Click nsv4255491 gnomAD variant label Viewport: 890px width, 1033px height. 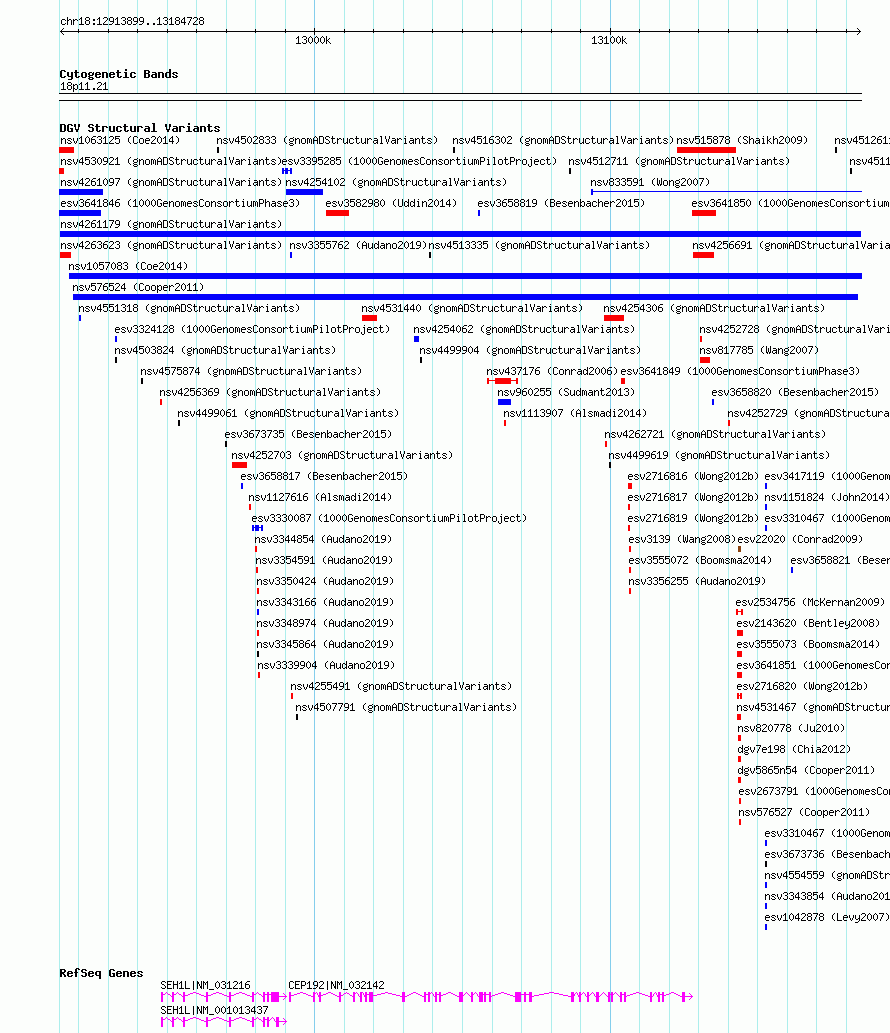401,687
